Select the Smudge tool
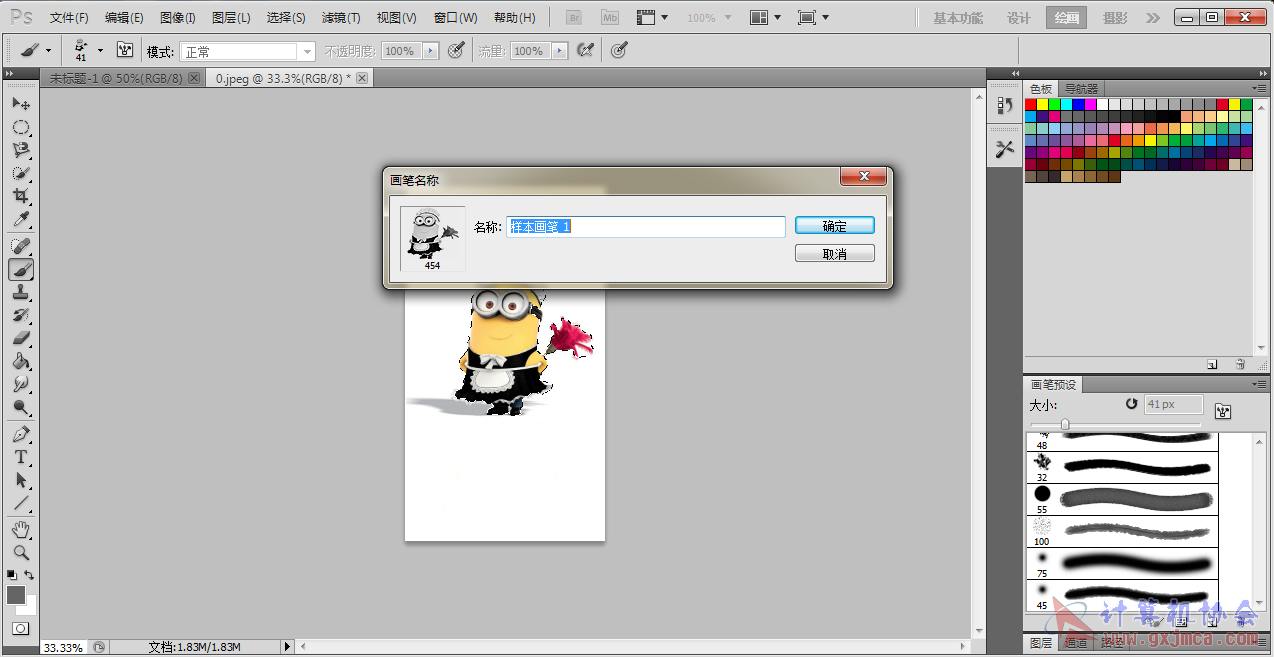 pos(20,384)
